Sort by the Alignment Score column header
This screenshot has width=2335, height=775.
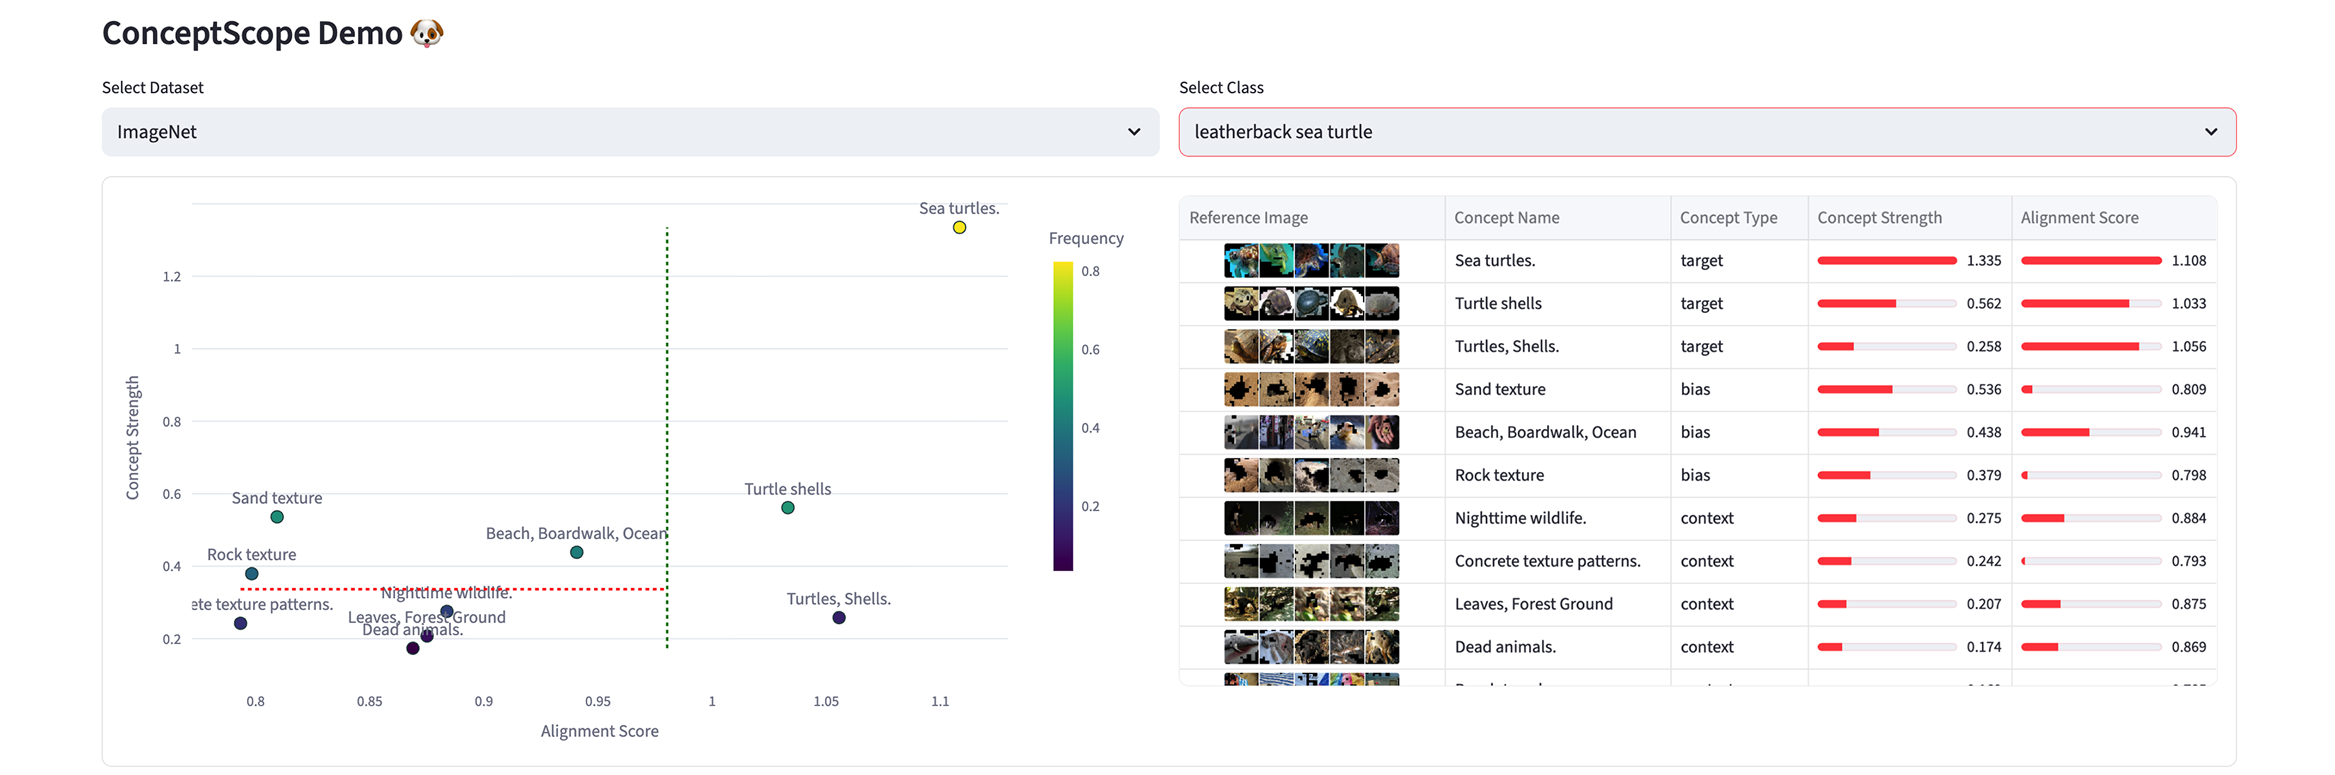click(x=2113, y=218)
